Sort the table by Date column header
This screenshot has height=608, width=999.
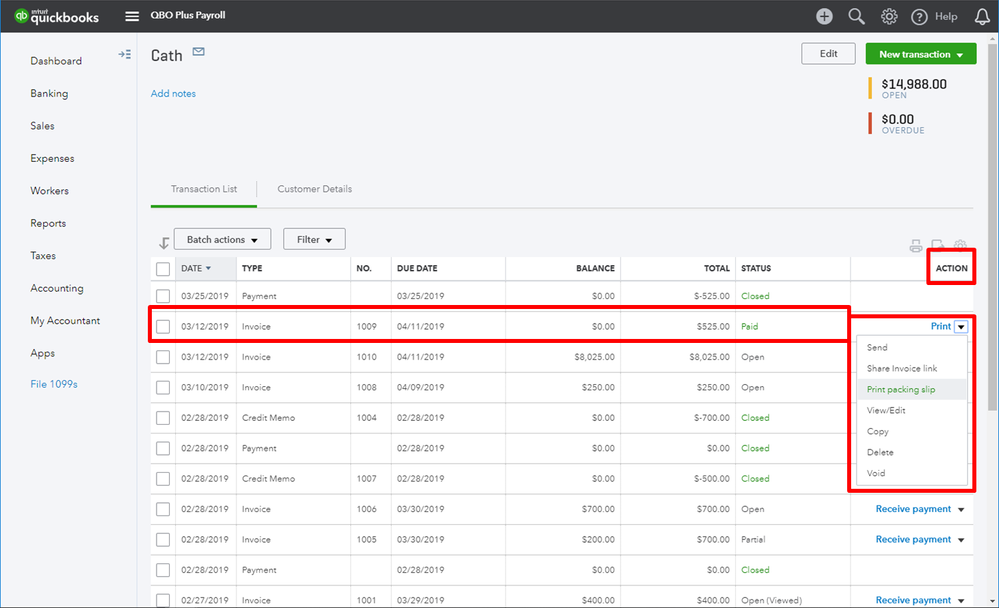click(x=194, y=269)
